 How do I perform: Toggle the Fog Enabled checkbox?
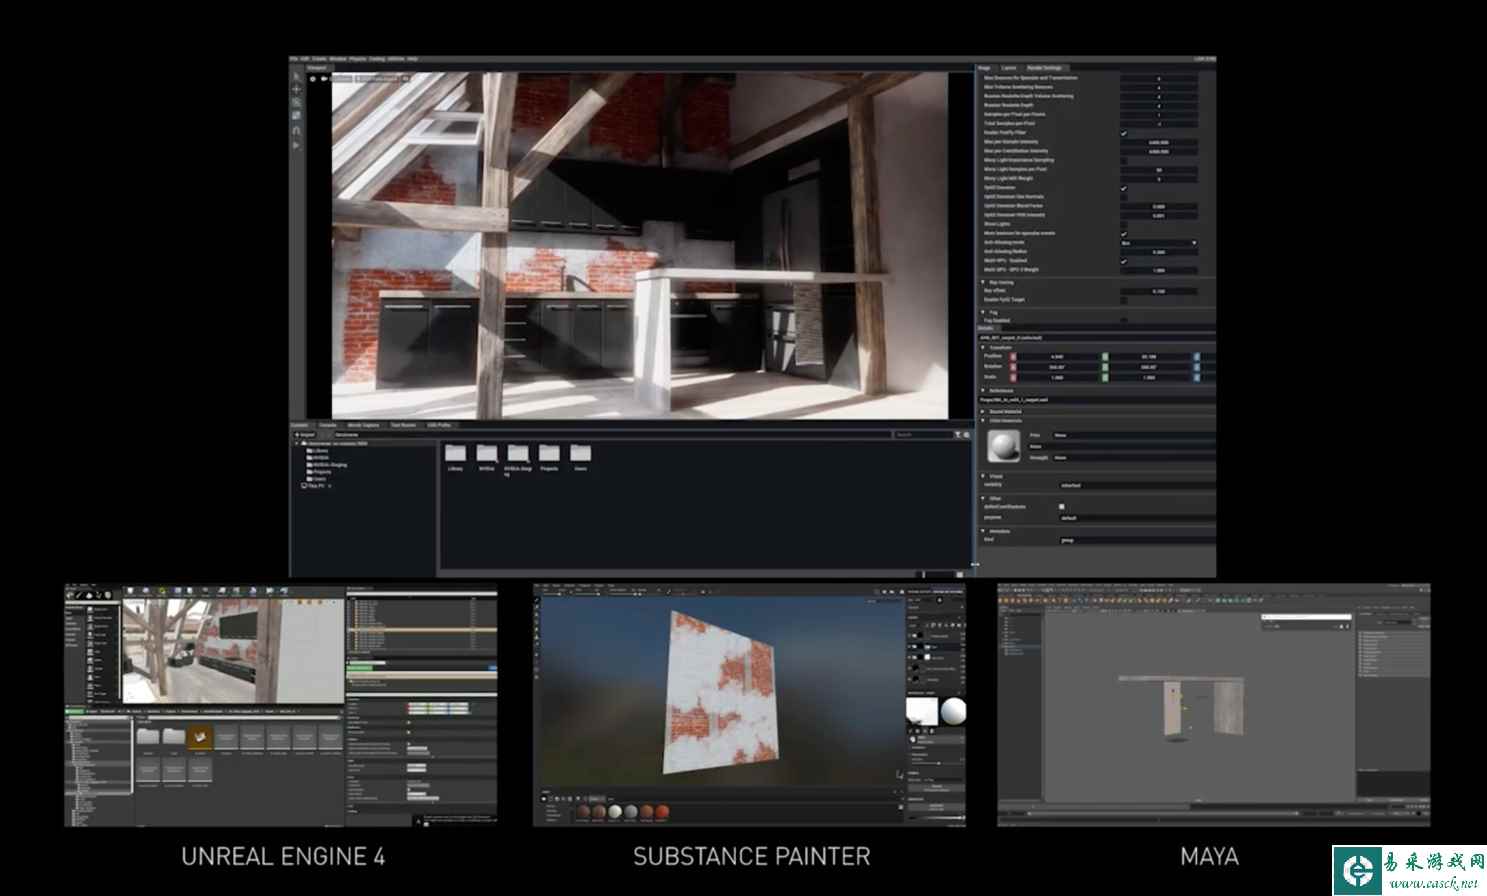(1123, 321)
